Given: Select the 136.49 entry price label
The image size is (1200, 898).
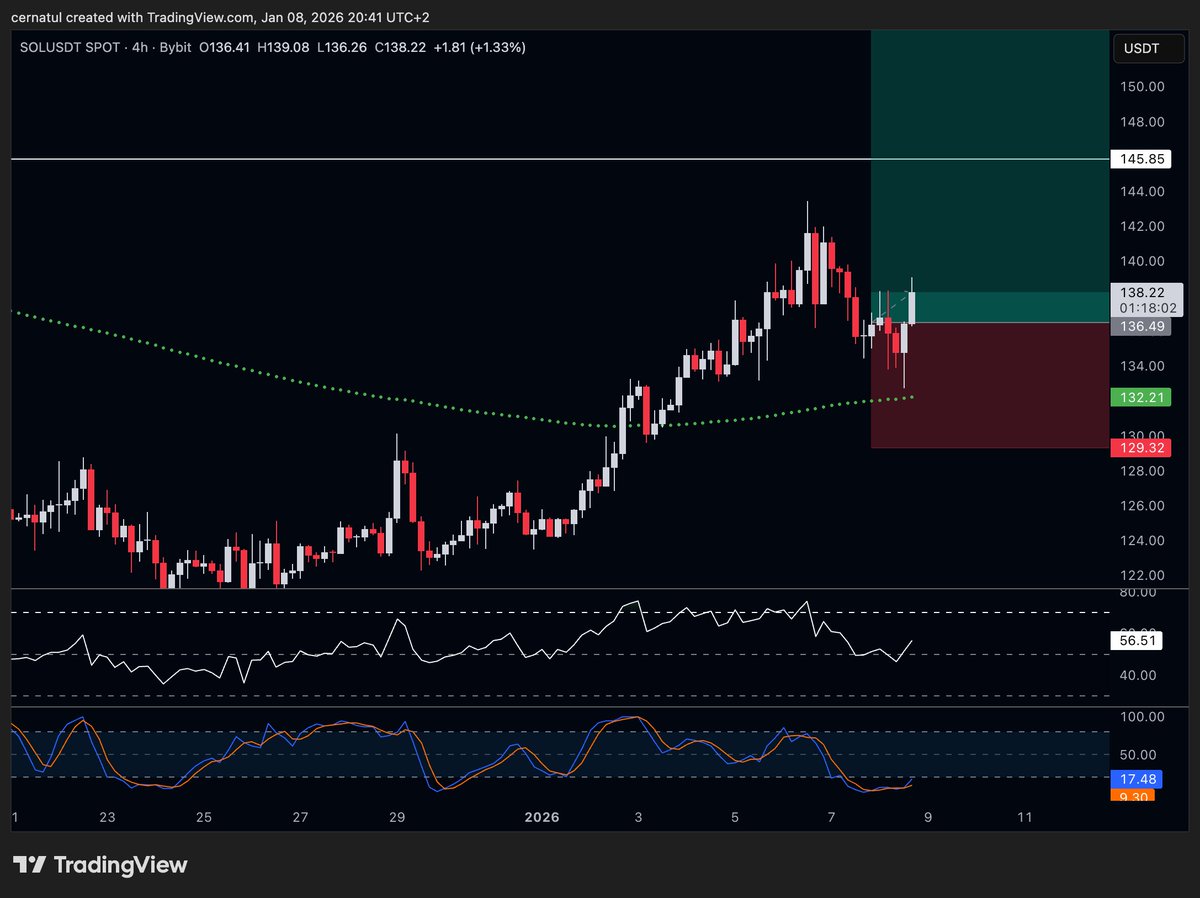Looking at the screenshot, I should (1141, 327).
